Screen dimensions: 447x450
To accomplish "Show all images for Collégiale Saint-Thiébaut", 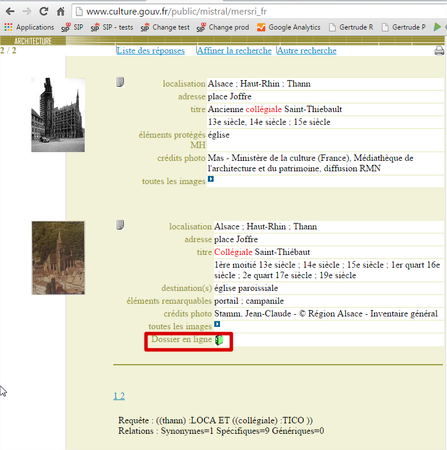I will click(217, 324).
